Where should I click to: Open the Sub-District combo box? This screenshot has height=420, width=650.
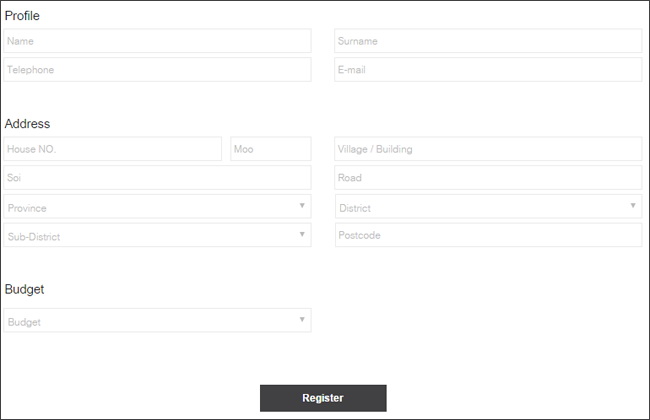point(150,236)
